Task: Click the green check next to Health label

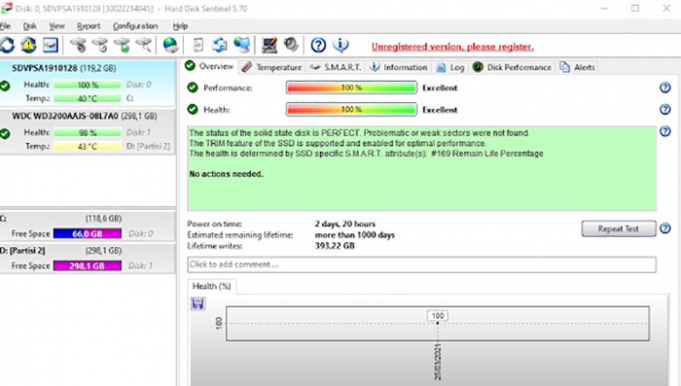Action: point(192,109)
